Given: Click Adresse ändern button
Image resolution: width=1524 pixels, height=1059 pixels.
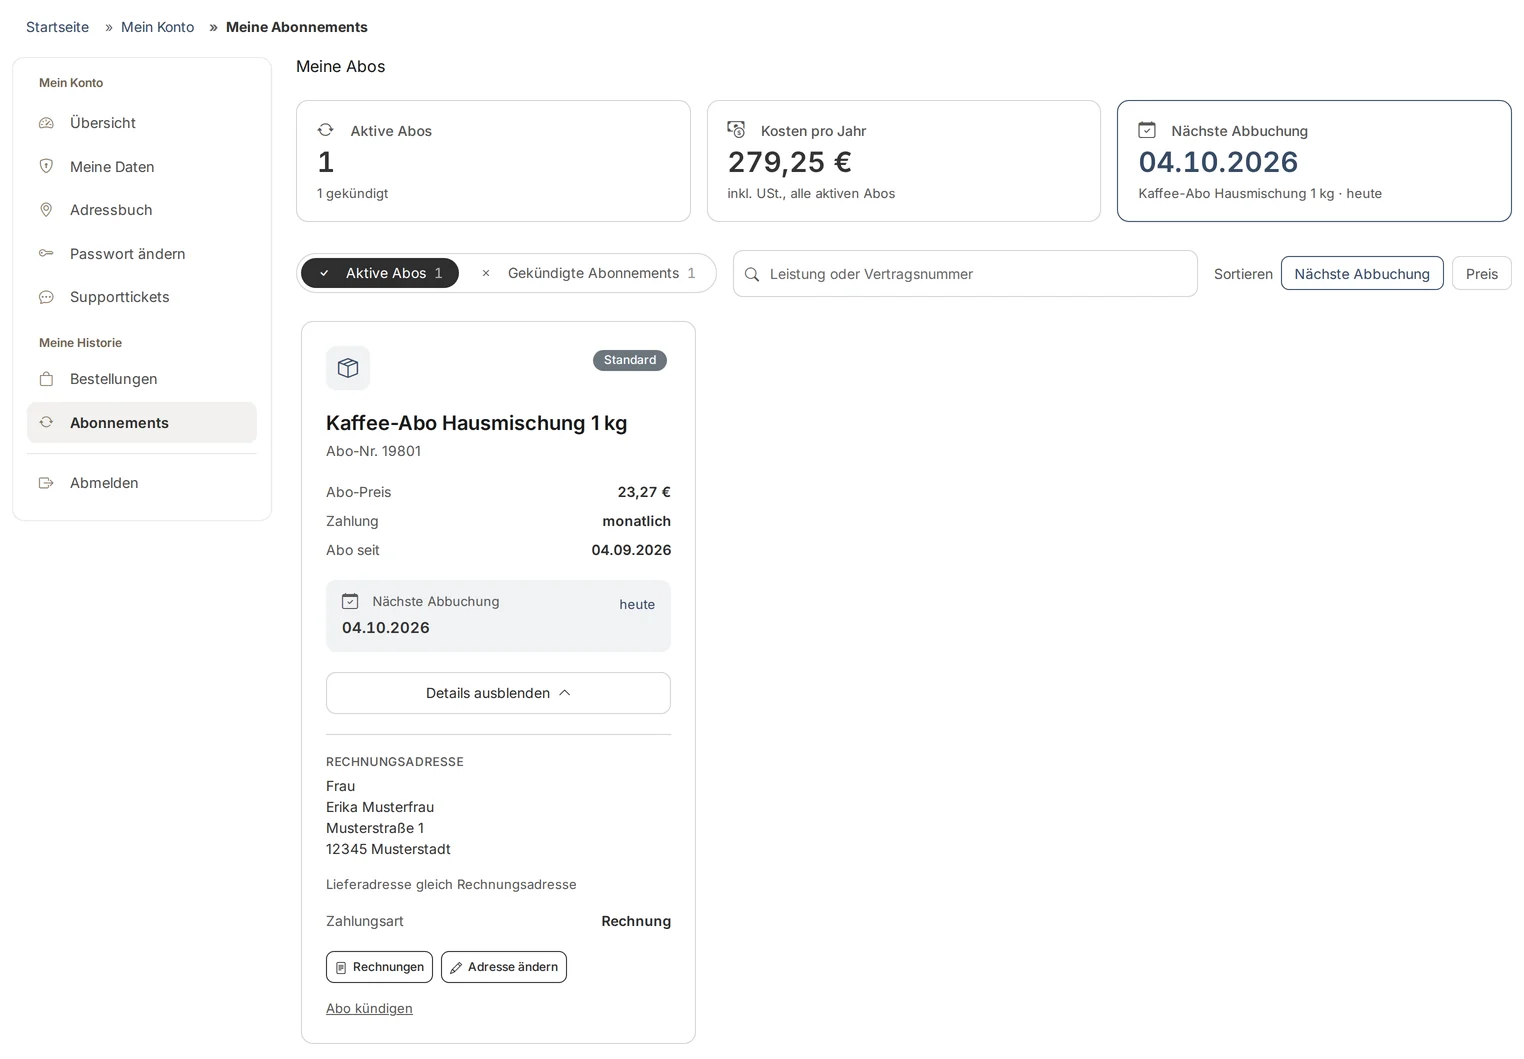Looking at the screenshot, I should click(504, 967).
